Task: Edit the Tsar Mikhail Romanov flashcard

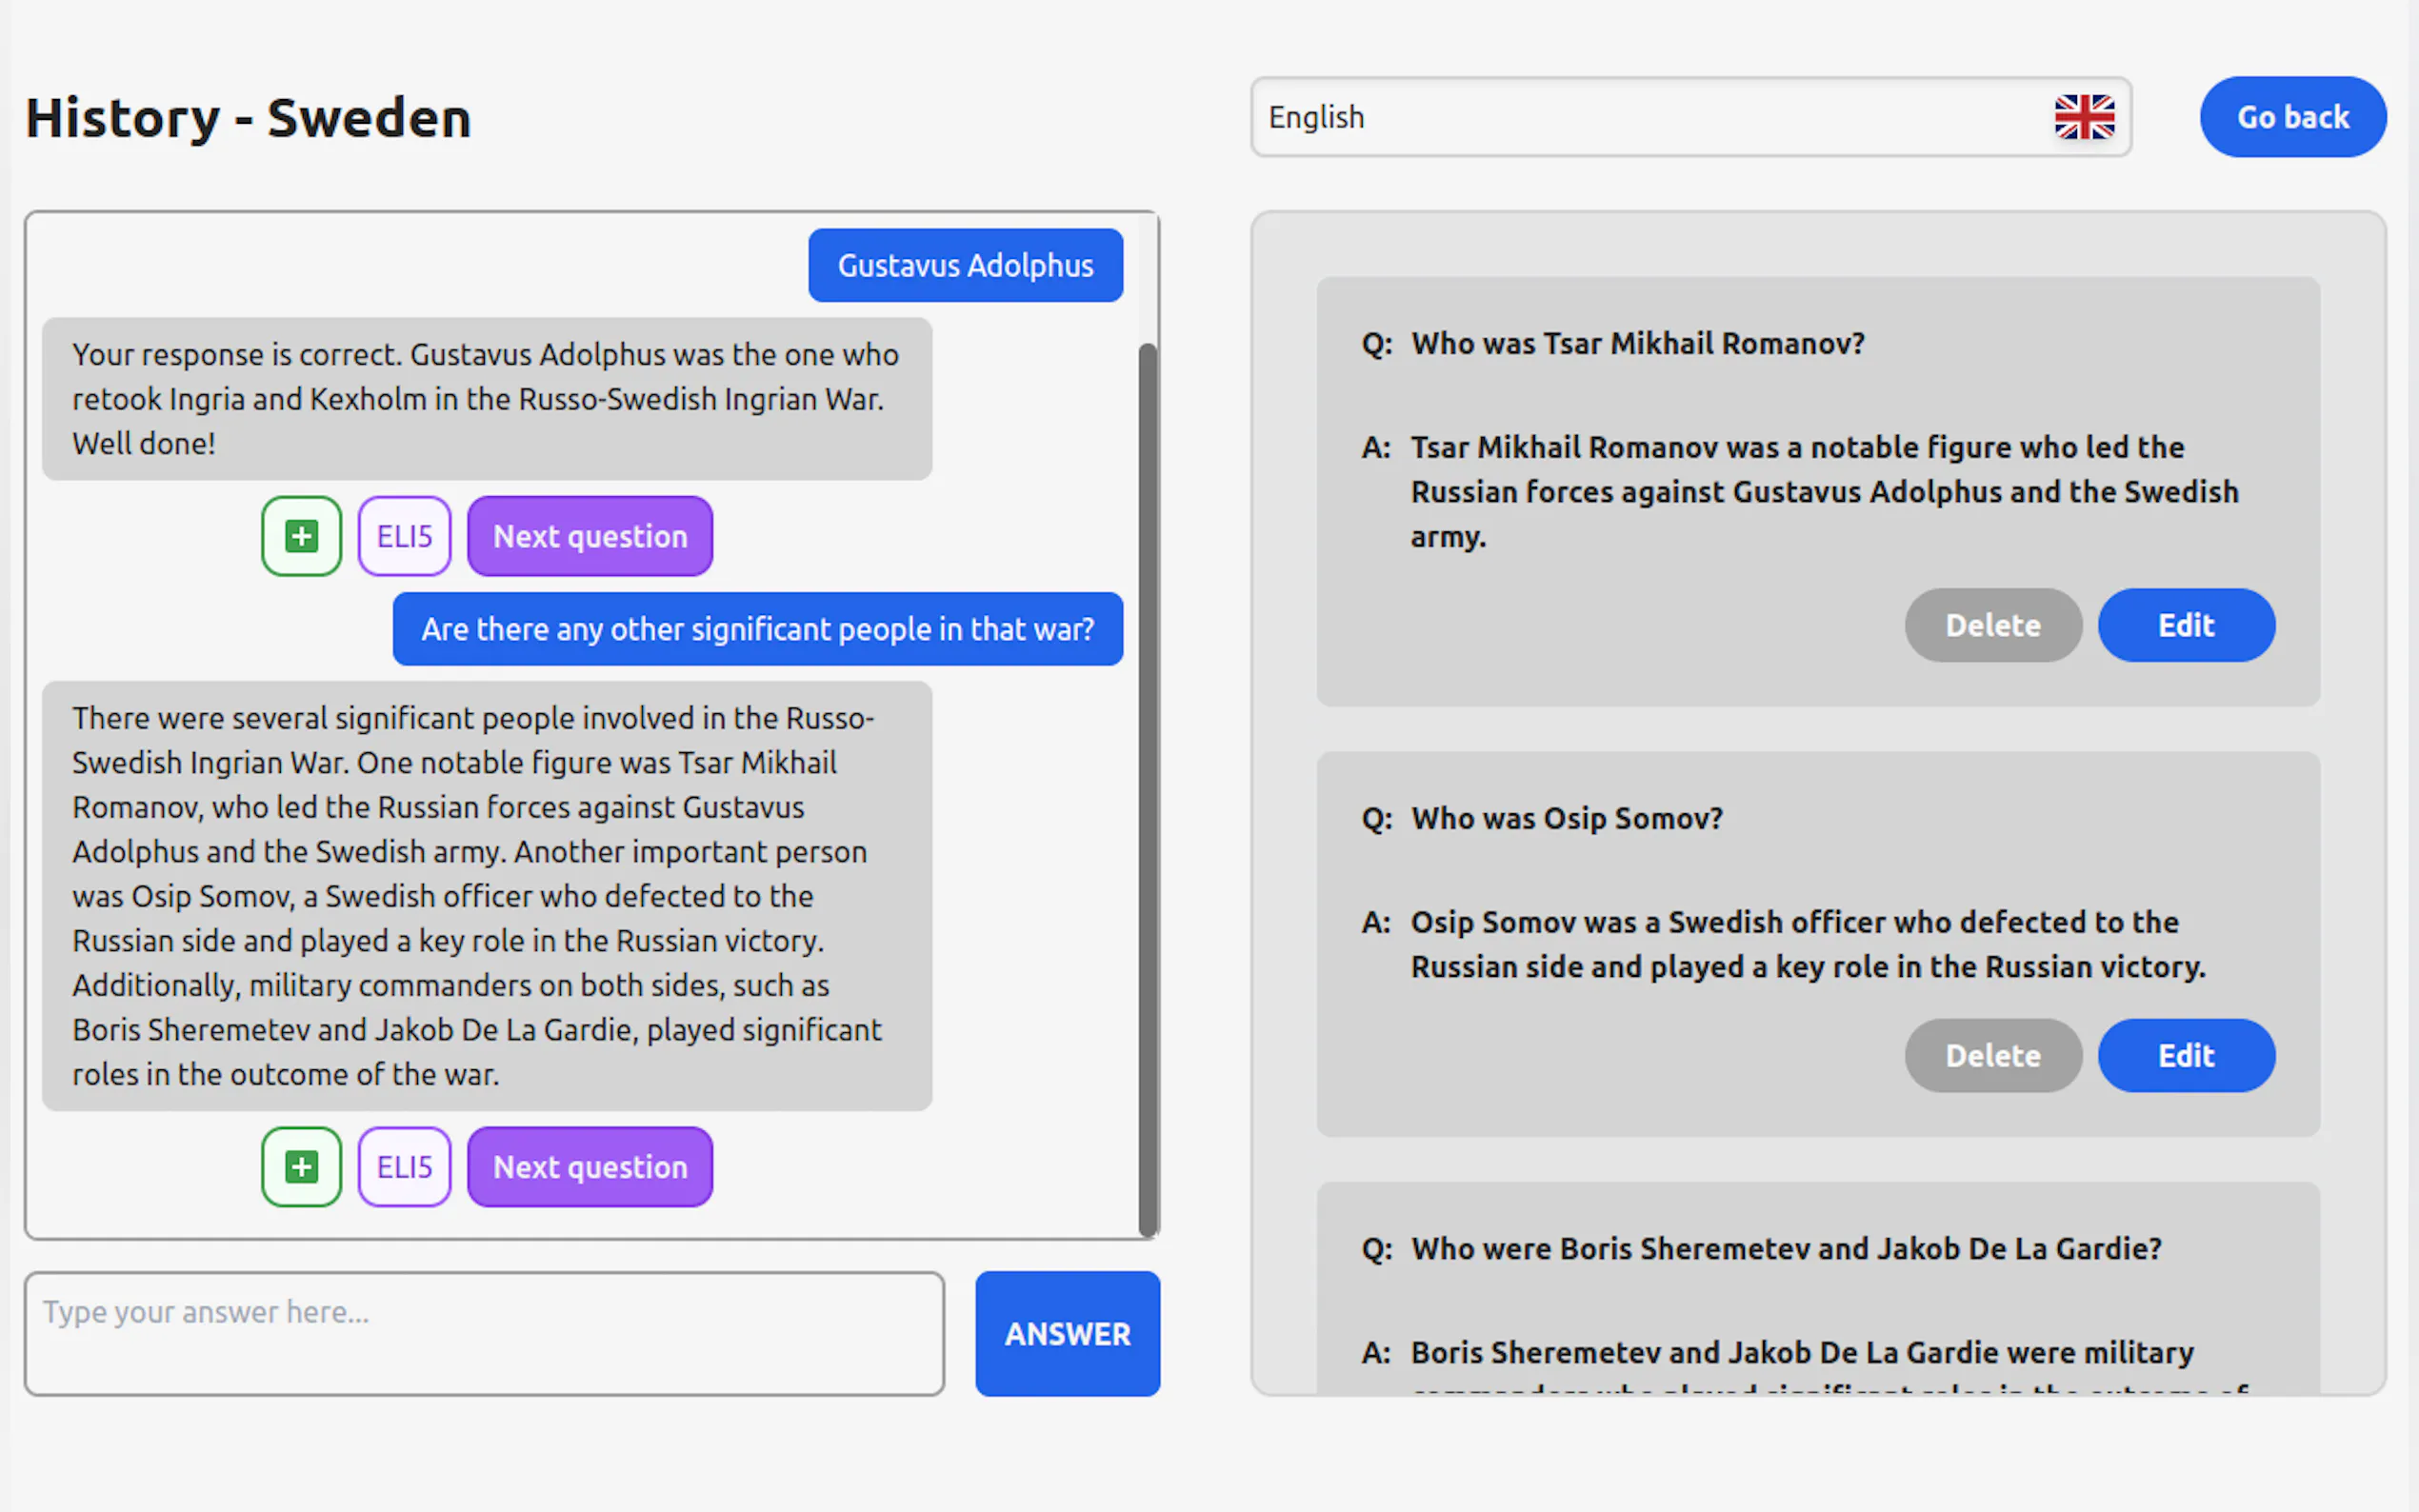Action: point(2186,625)
